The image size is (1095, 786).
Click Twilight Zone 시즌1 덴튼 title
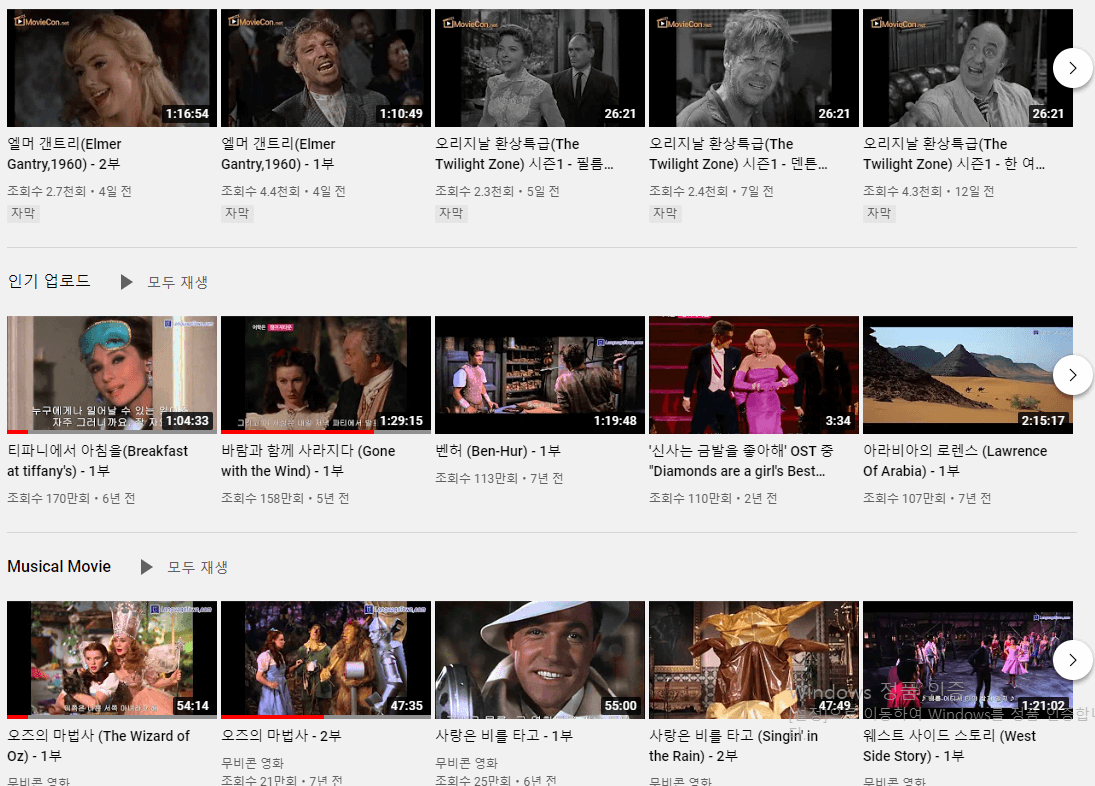[739, 154]
